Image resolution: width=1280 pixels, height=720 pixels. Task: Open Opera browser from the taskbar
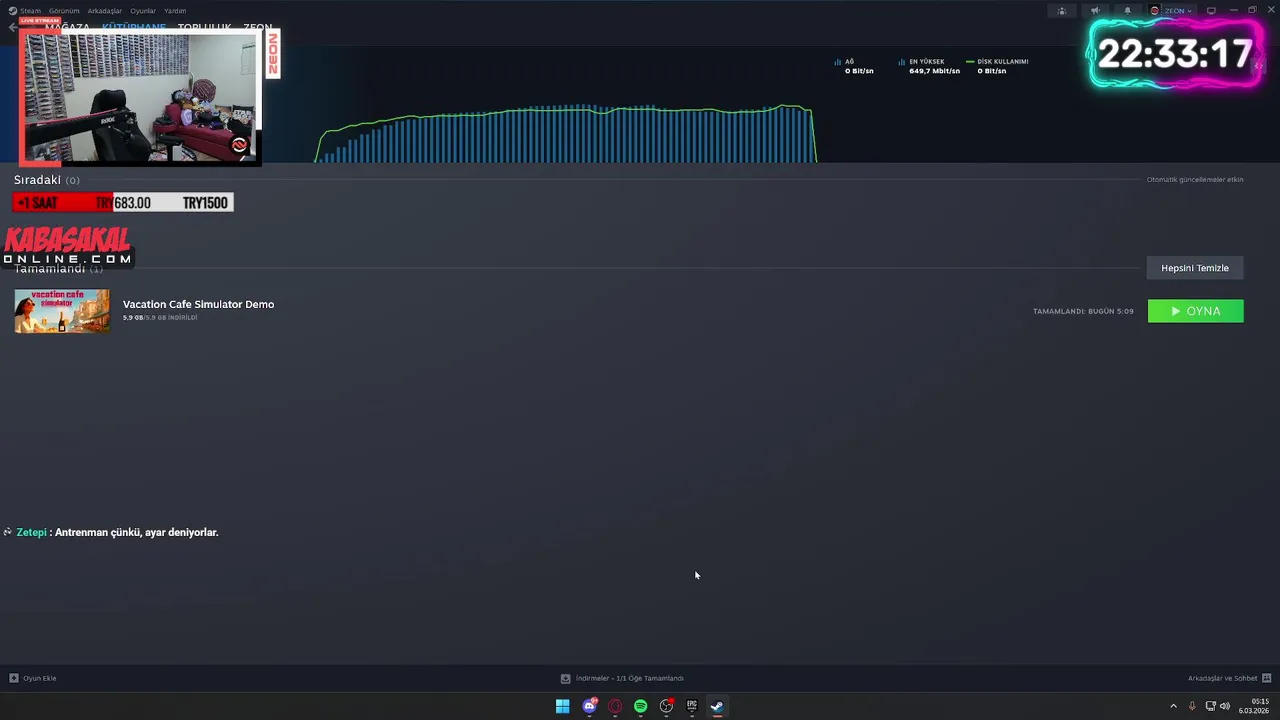615,706
